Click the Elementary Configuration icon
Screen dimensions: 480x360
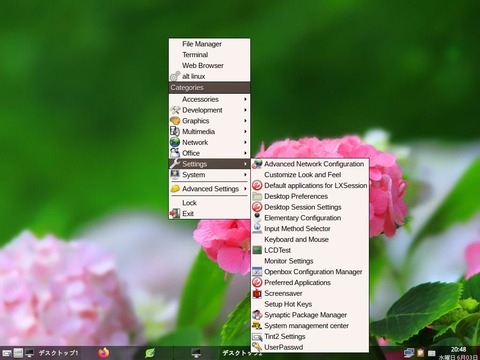click(257, 218)
